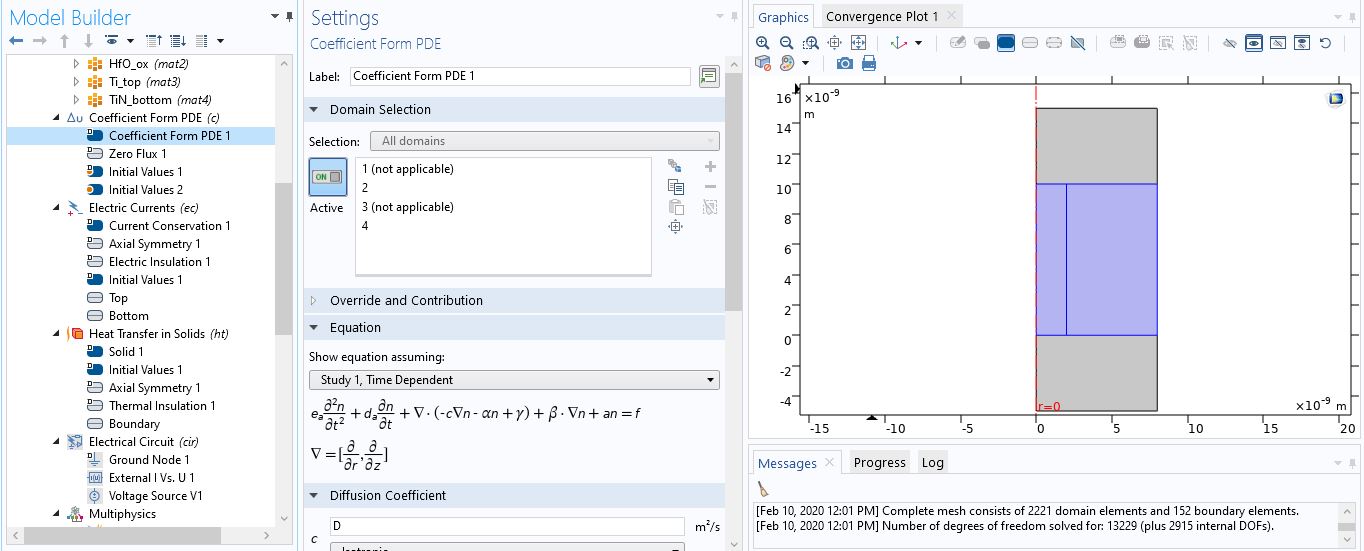Toggle the Select Domains button

(1006, 43)
